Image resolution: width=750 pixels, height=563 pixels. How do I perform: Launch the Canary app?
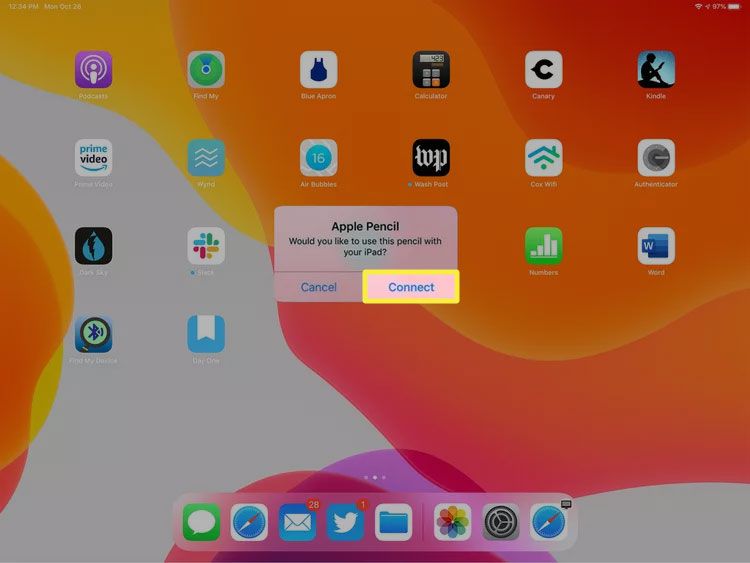(544, 70)
